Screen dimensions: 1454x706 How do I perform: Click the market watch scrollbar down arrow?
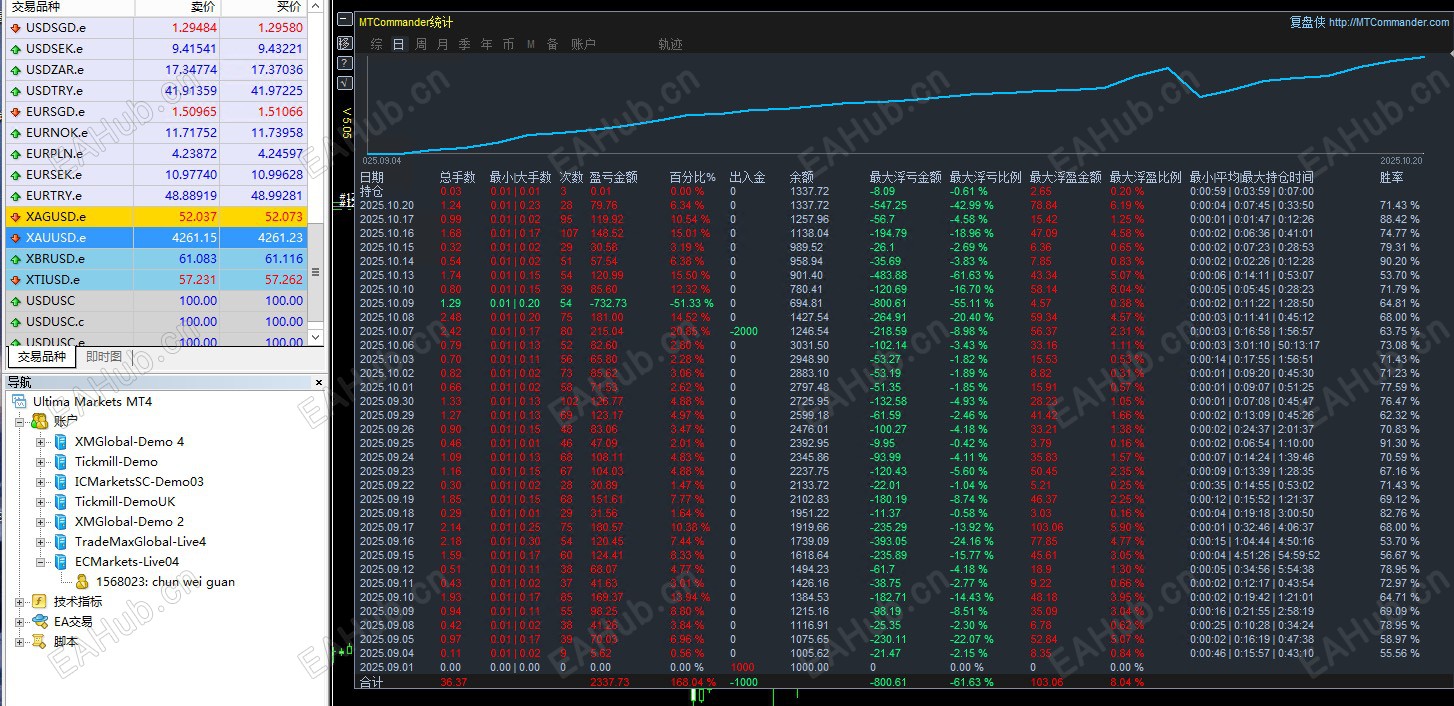pyautogui.click(x=317, y=339)
